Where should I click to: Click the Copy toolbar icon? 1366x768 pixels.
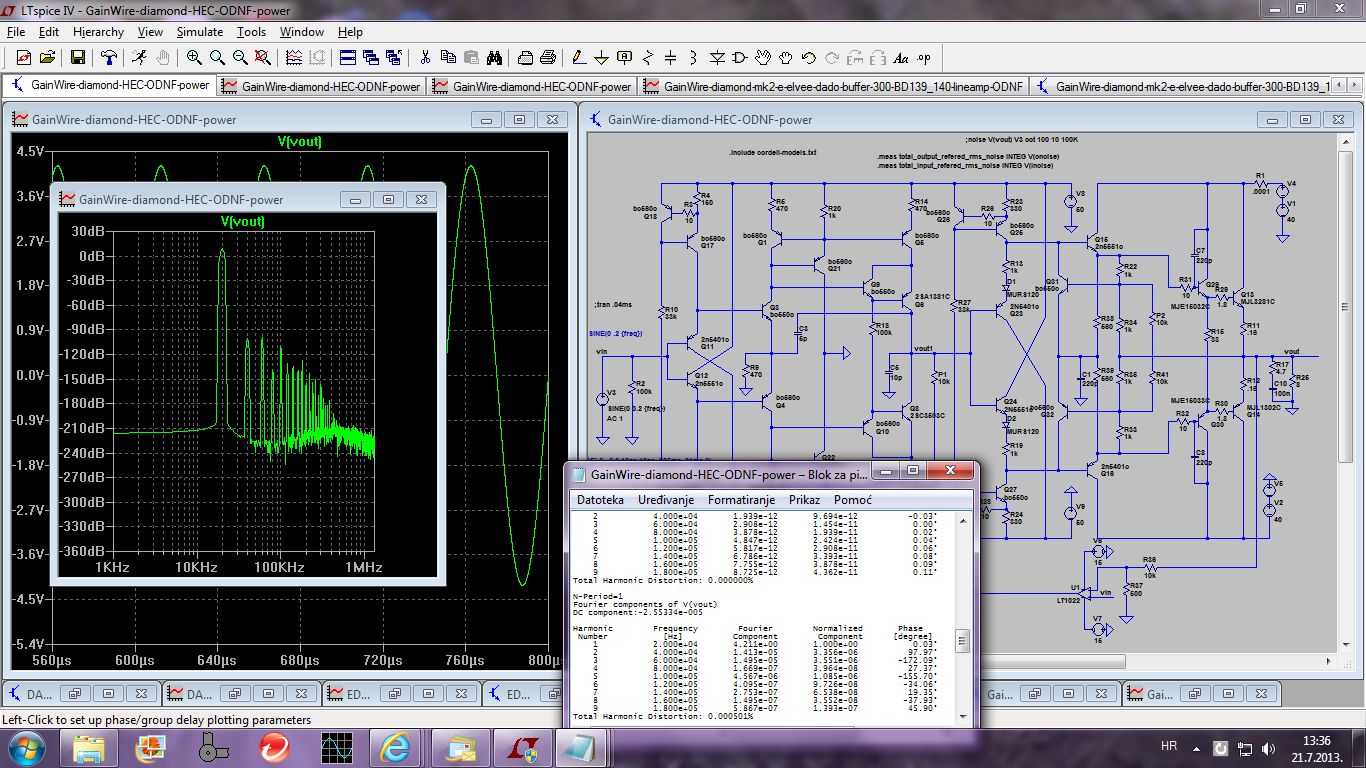[448, 57]
